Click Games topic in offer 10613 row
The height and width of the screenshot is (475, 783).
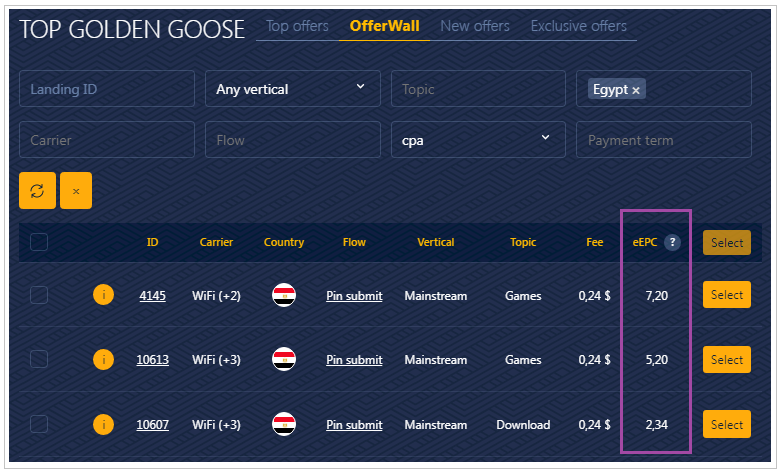[523, 360]
